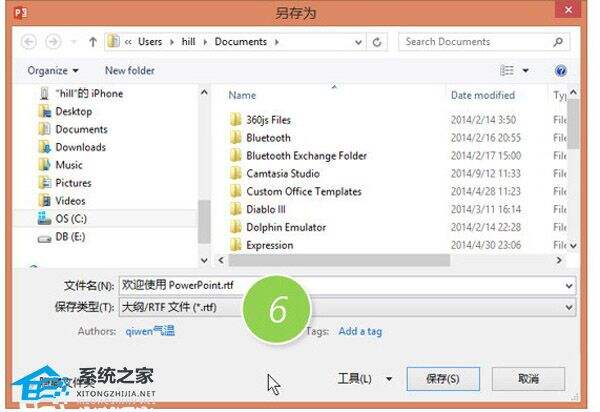Click the Up one level arrow
The image size is (600, 412).
(x=94, y=42)
